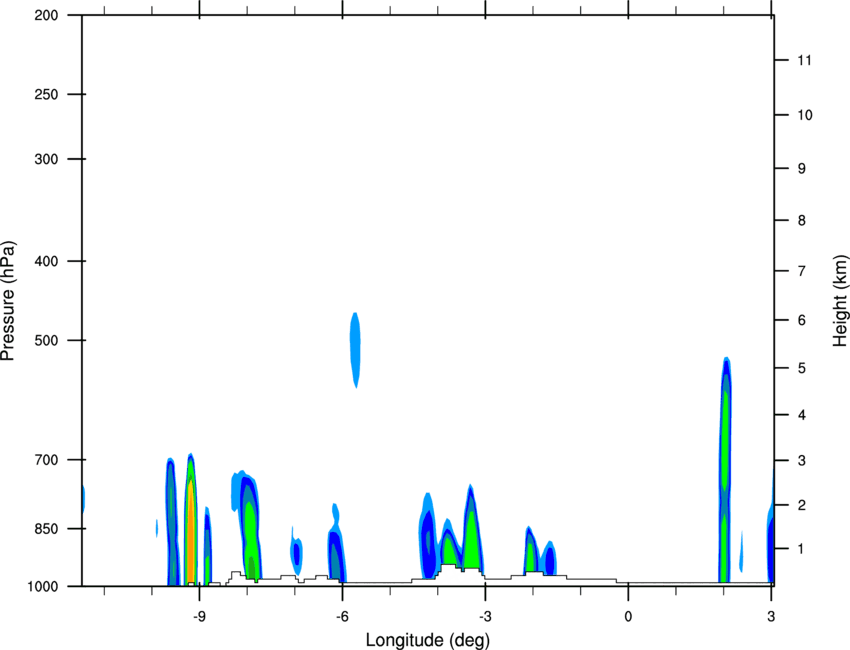Screen dimensions: 850x650
Task: Click the -6 longitude tick label
Action: click(x=342, y=616)
